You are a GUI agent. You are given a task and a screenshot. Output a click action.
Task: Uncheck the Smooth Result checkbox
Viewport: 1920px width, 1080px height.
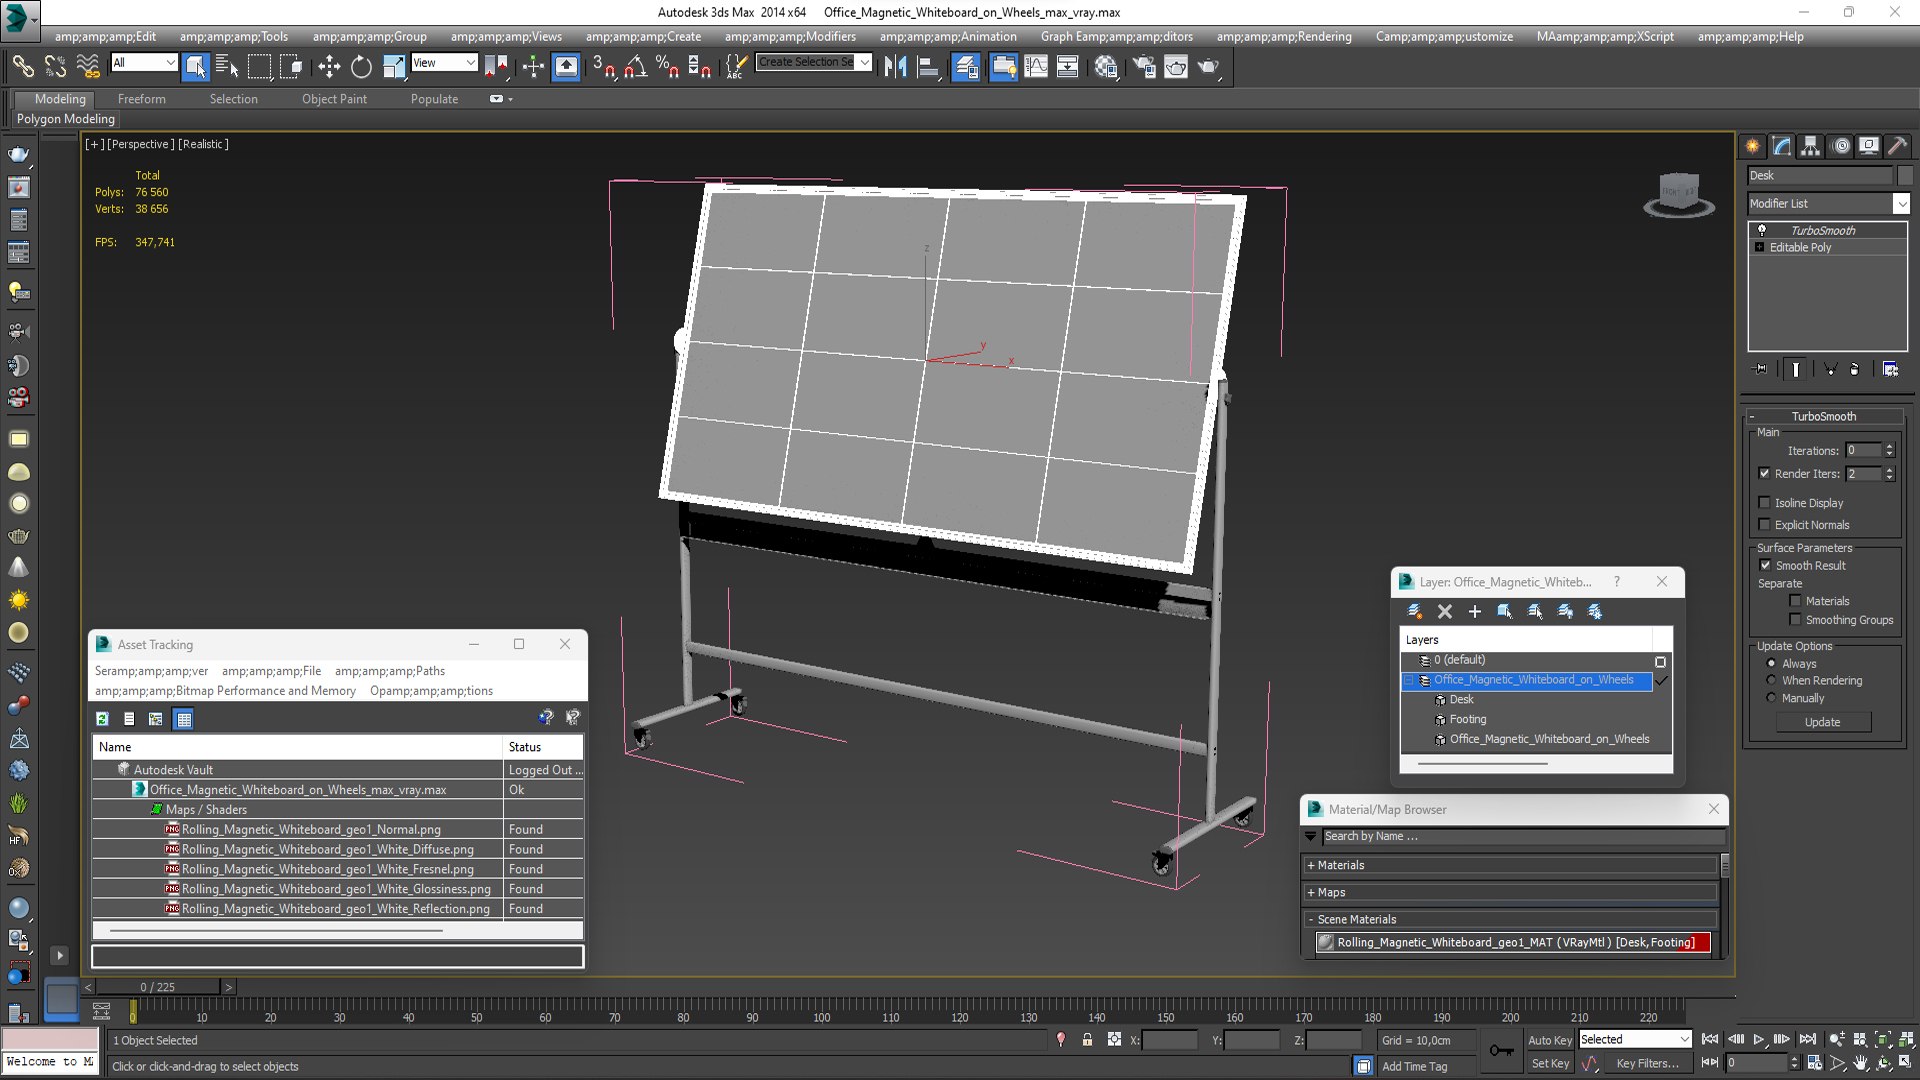[x=1765, y=565]
